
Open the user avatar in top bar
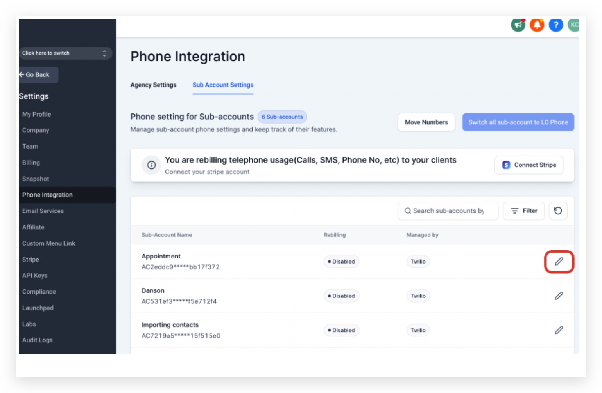pyautogui.click(x=574, y=25)
